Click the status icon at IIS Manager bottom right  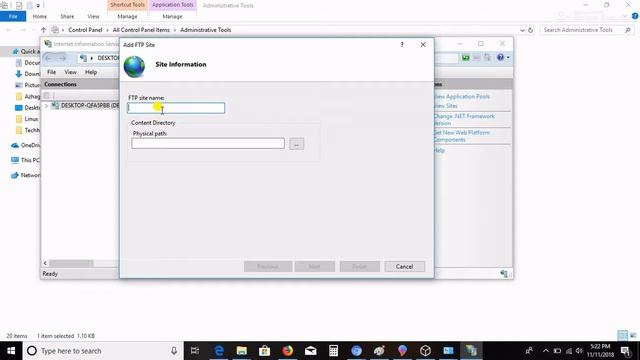coord(504,274)
